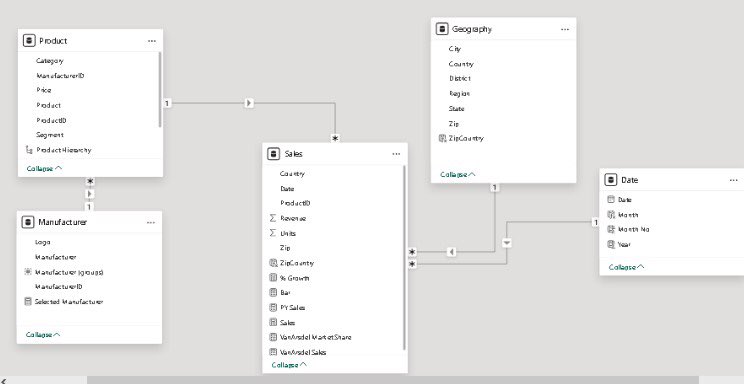Select the ManufacturerID field in Product
The height and width of the screenshot is (384, 744).
60,75
